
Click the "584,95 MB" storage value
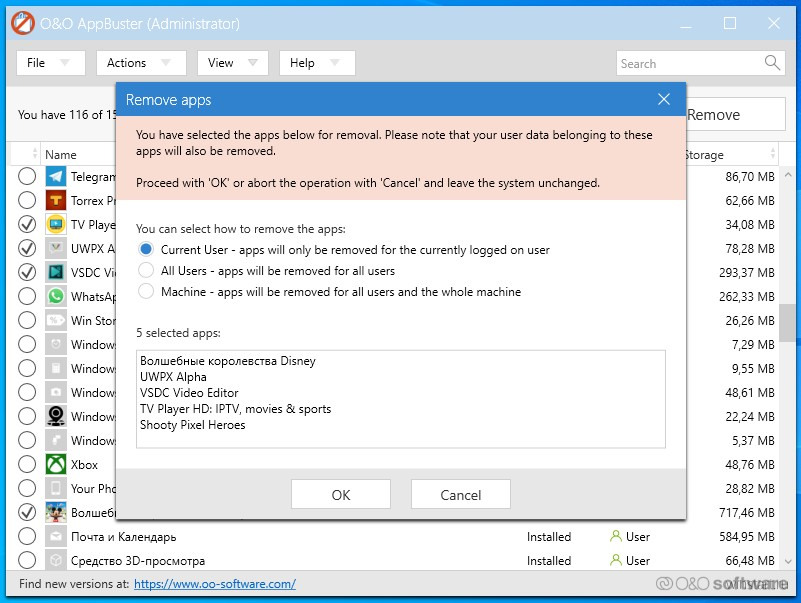tap(747, 537)
